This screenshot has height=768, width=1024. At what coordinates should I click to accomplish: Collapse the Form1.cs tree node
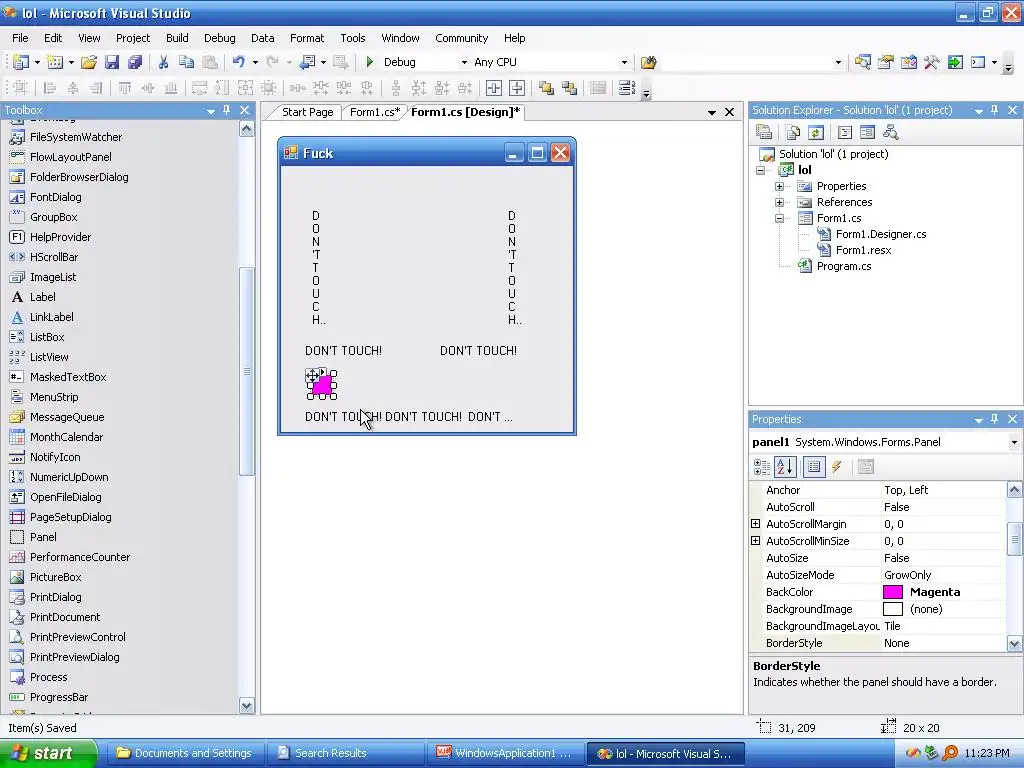click(779, 218)
